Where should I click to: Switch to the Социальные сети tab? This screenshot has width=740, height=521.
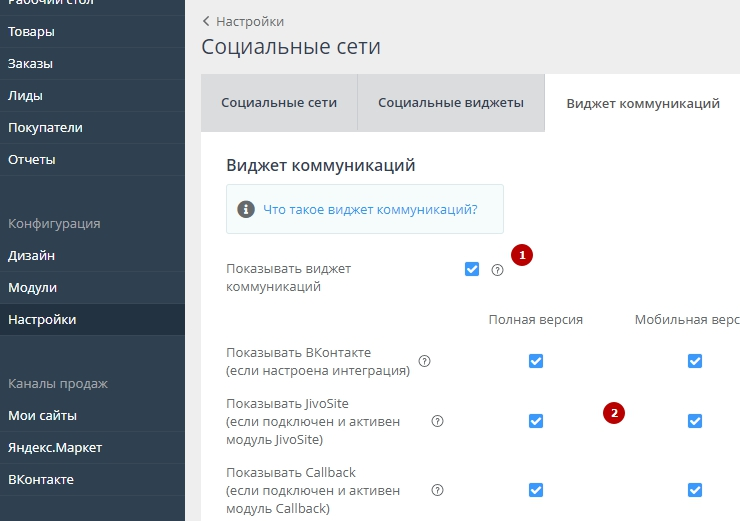(x=279, y=103)
